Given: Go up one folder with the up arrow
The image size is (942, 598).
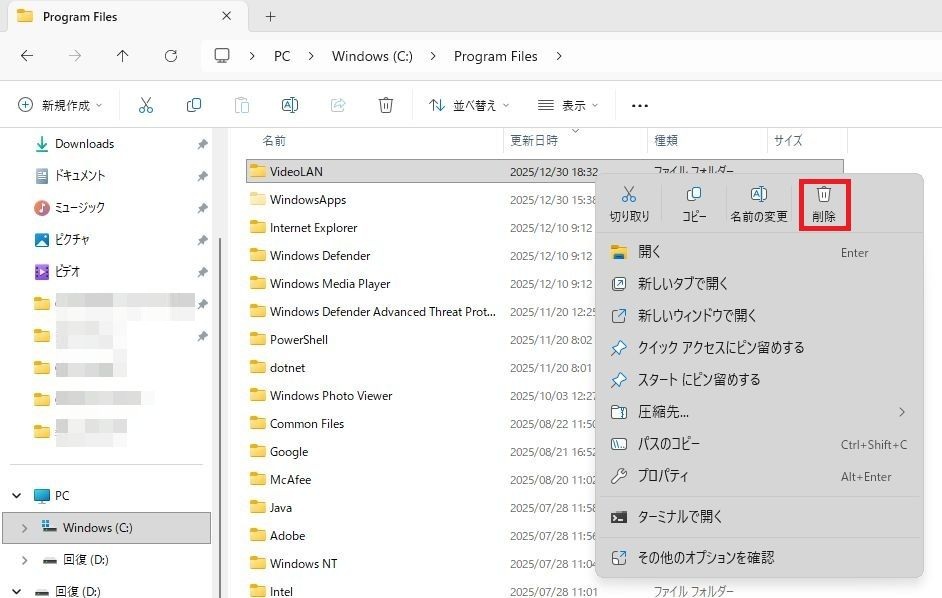Looking at the screenshot, I should tap(123, 56).
